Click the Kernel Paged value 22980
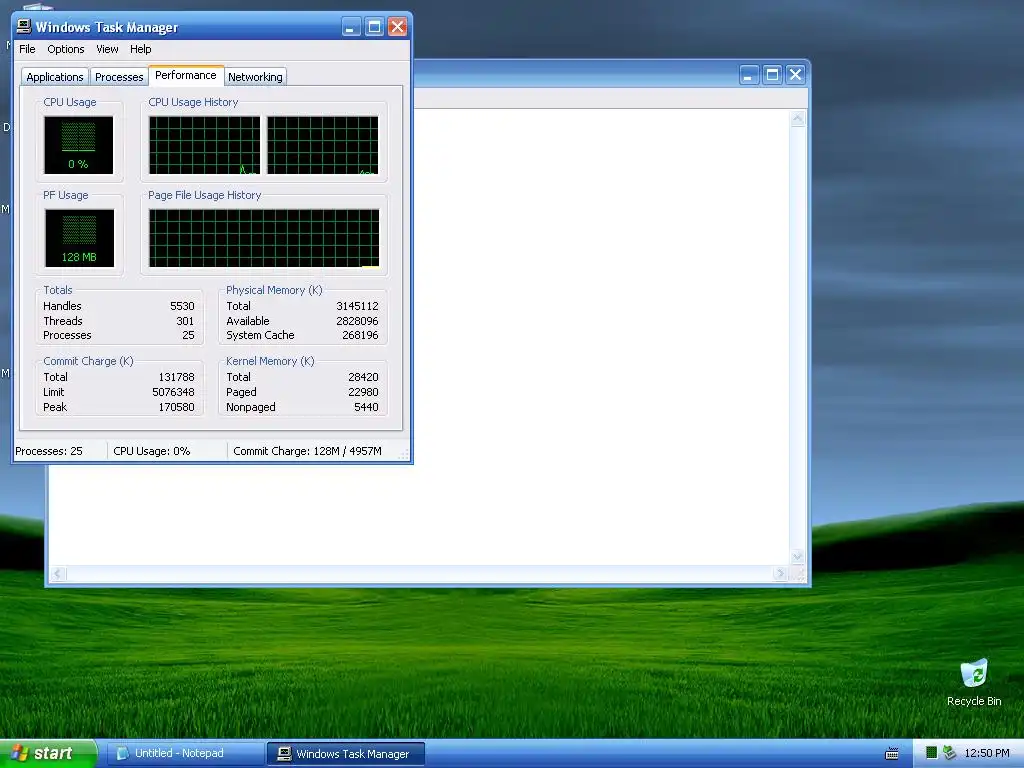The width and height of the screenshot is (1024, 768). coord(363,392)
